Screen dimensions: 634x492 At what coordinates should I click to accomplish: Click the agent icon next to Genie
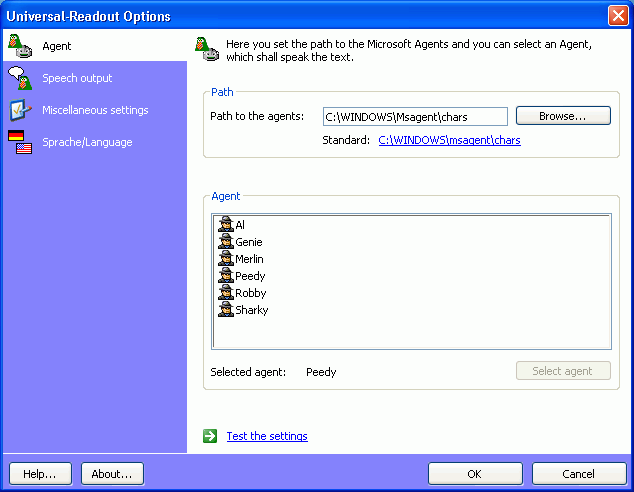point(225,242)
